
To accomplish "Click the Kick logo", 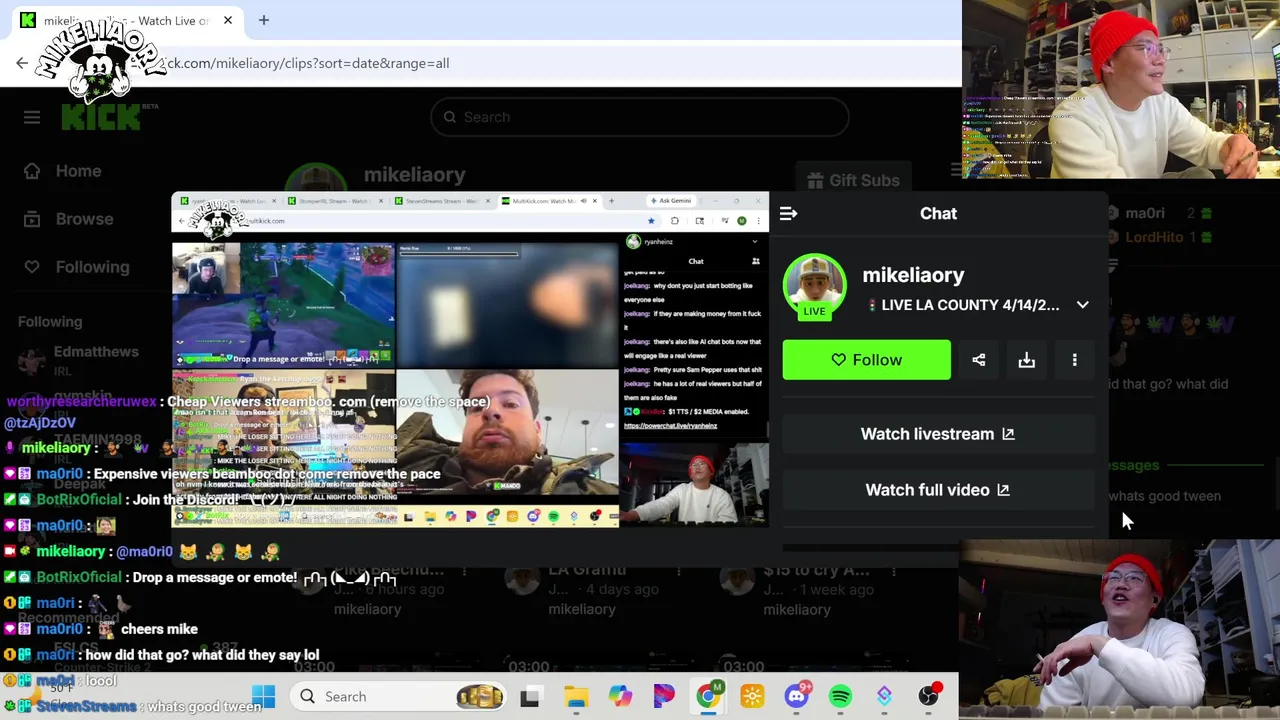I will (100, 117).
